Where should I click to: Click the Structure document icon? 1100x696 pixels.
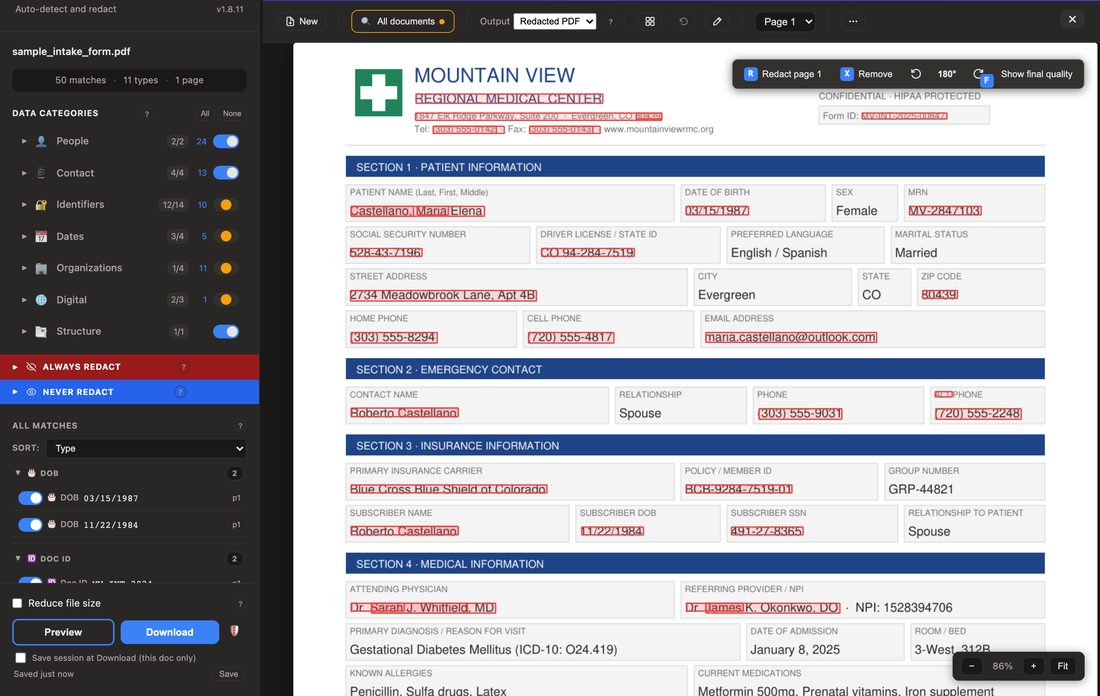pyautogui.click(x=41, y=331)
